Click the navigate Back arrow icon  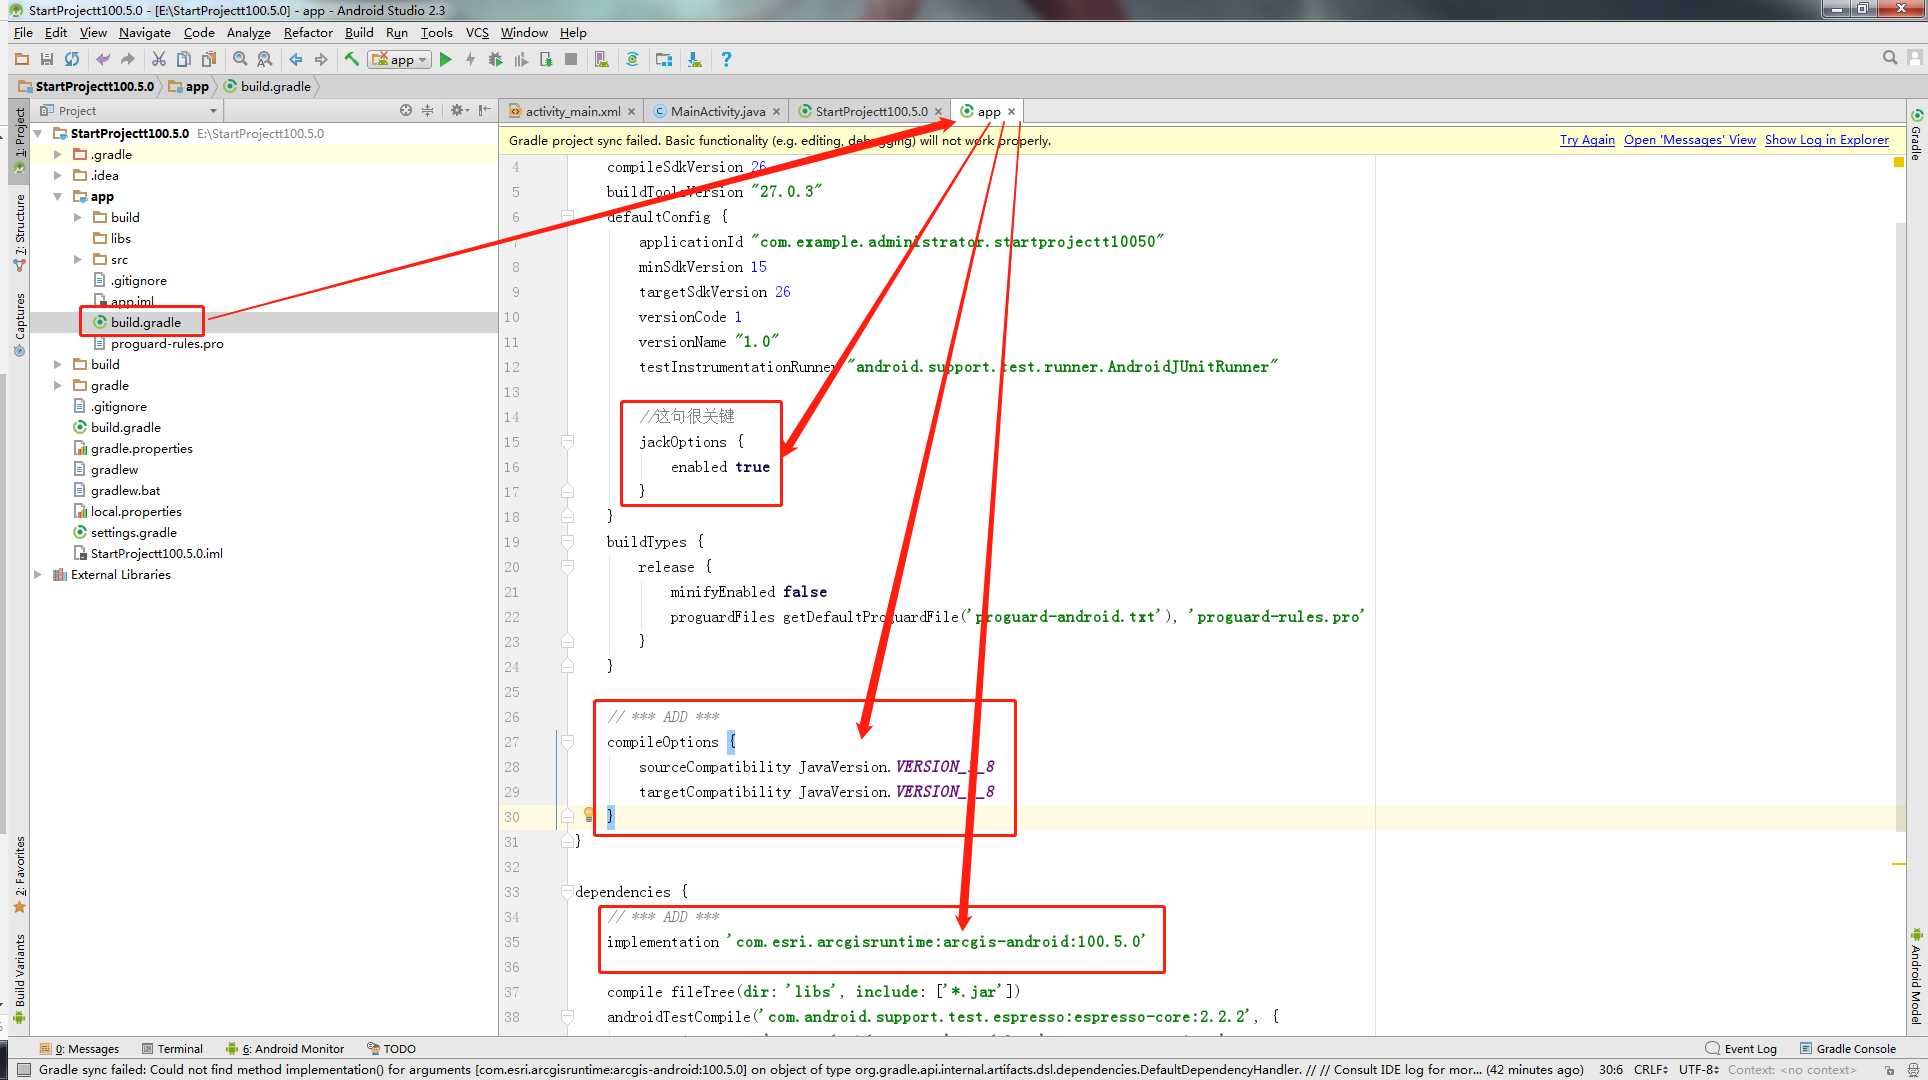pos(296,60)
